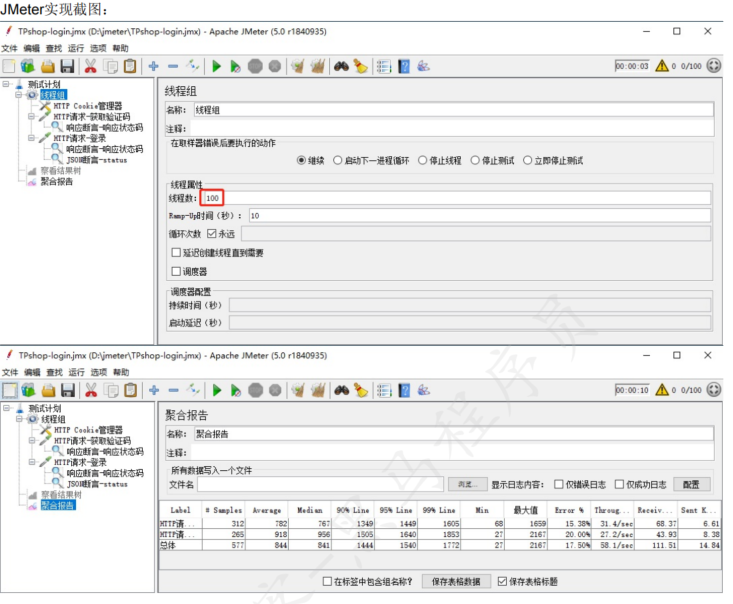Open Function Helper list icon in top window

pyautogui.click(x=384, y=66)
